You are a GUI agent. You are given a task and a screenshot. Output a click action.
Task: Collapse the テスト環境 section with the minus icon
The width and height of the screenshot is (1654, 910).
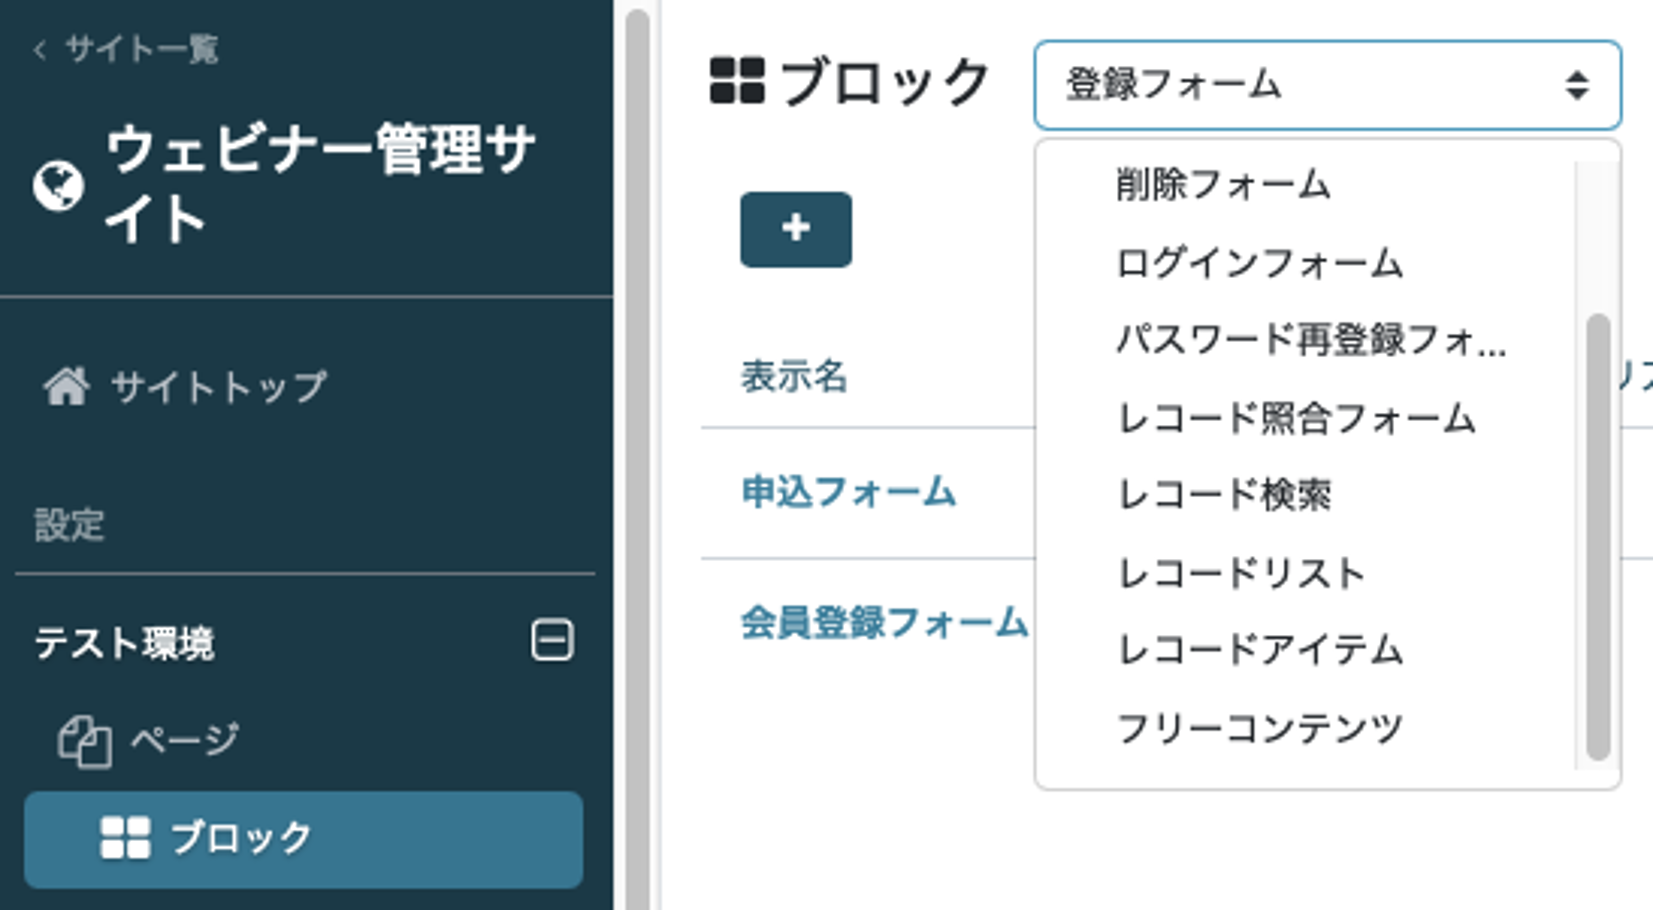click(552, 640)
